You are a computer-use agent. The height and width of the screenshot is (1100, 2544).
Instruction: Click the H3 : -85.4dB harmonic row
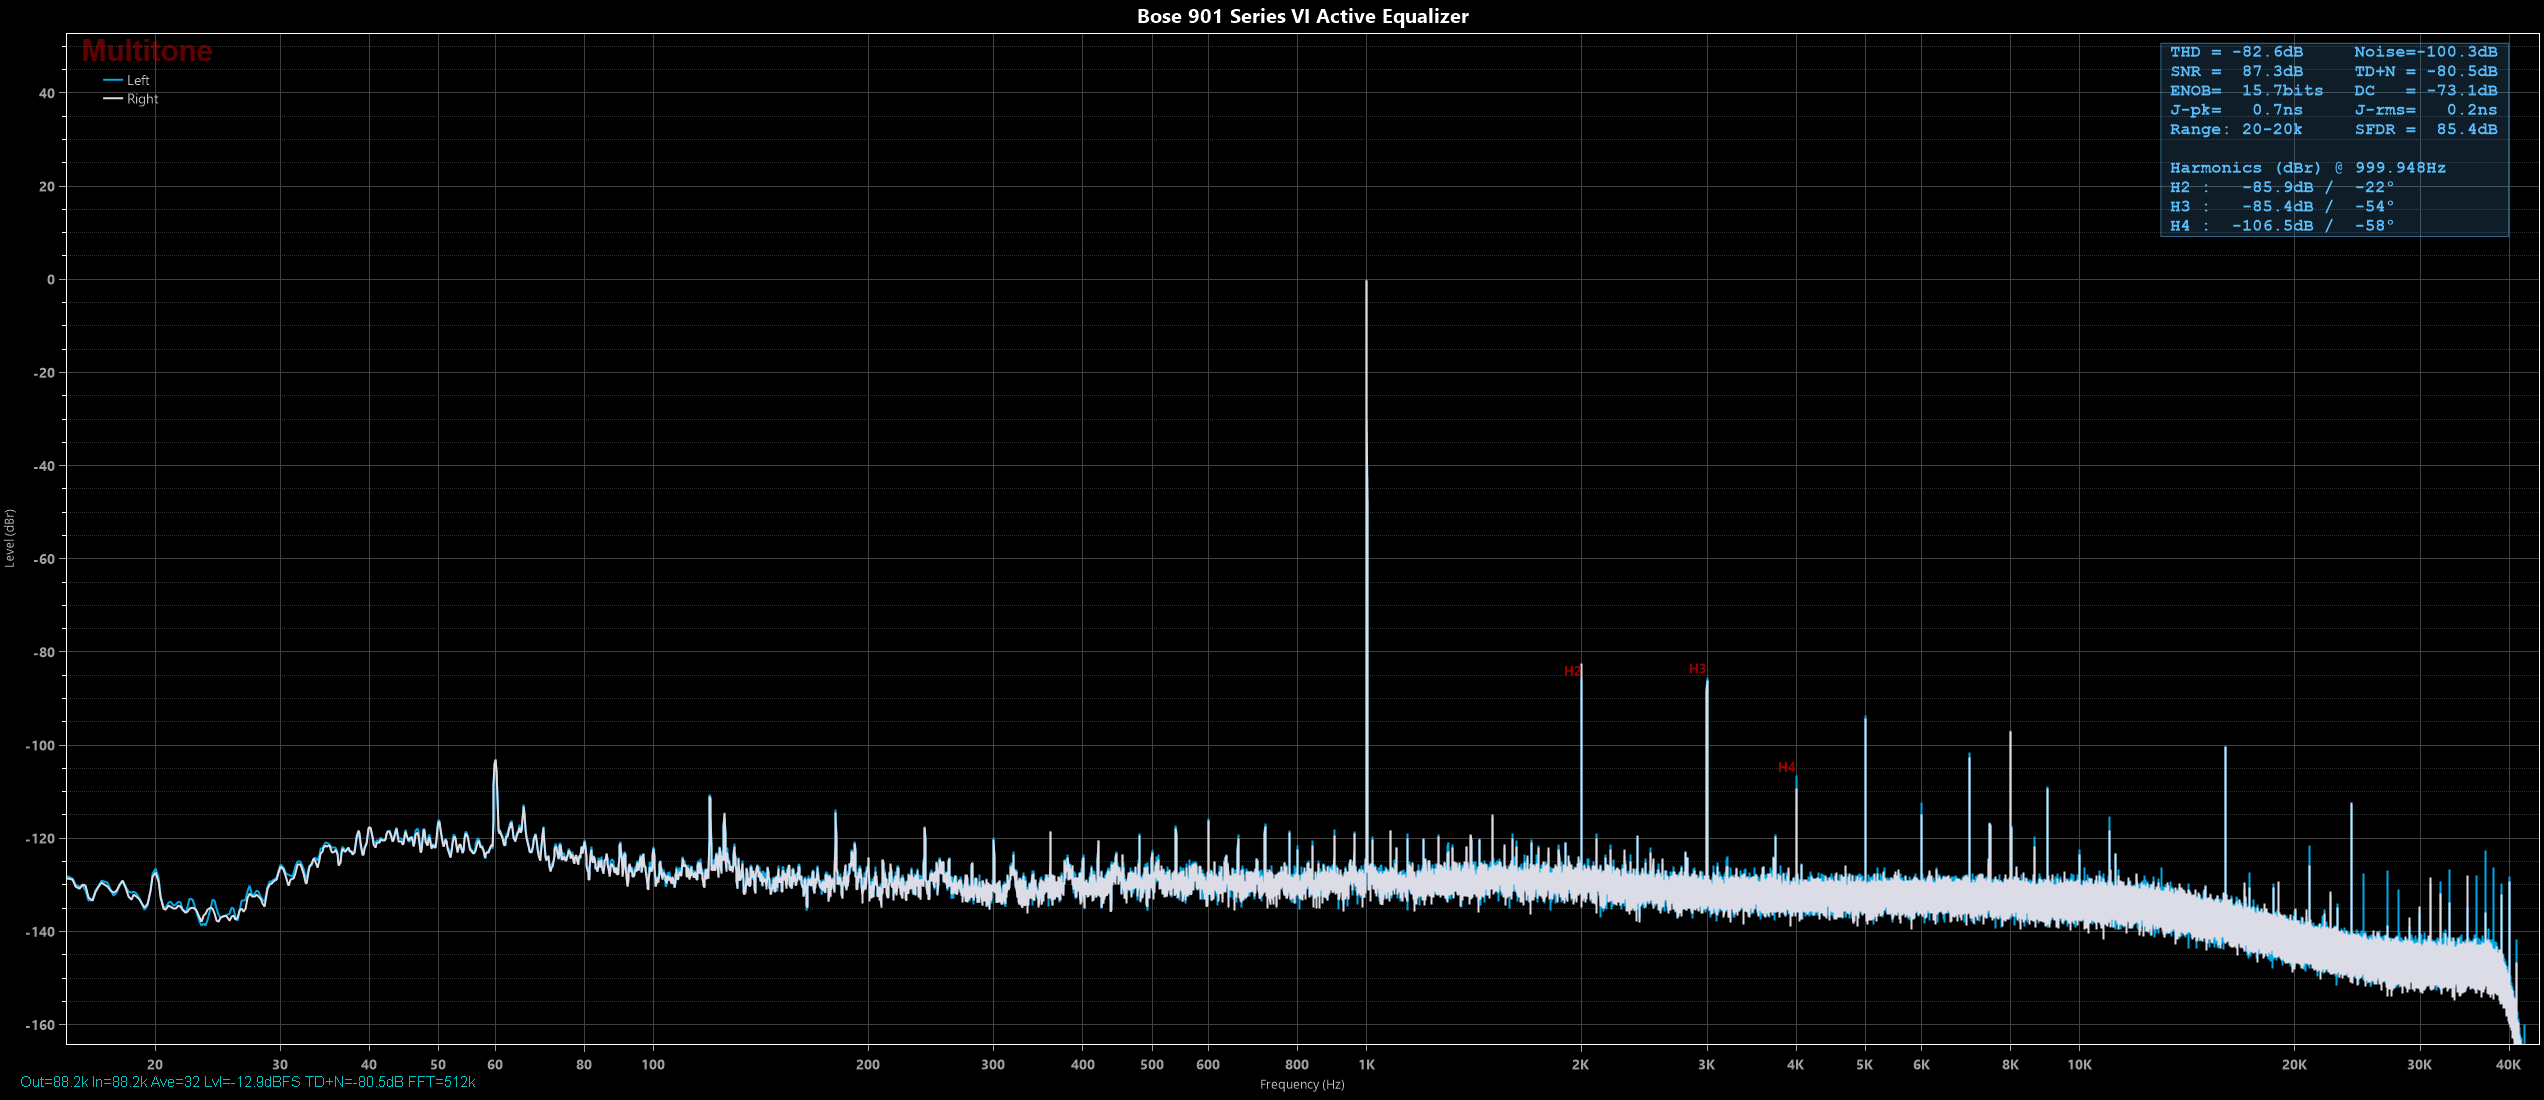coord(2281,207)
